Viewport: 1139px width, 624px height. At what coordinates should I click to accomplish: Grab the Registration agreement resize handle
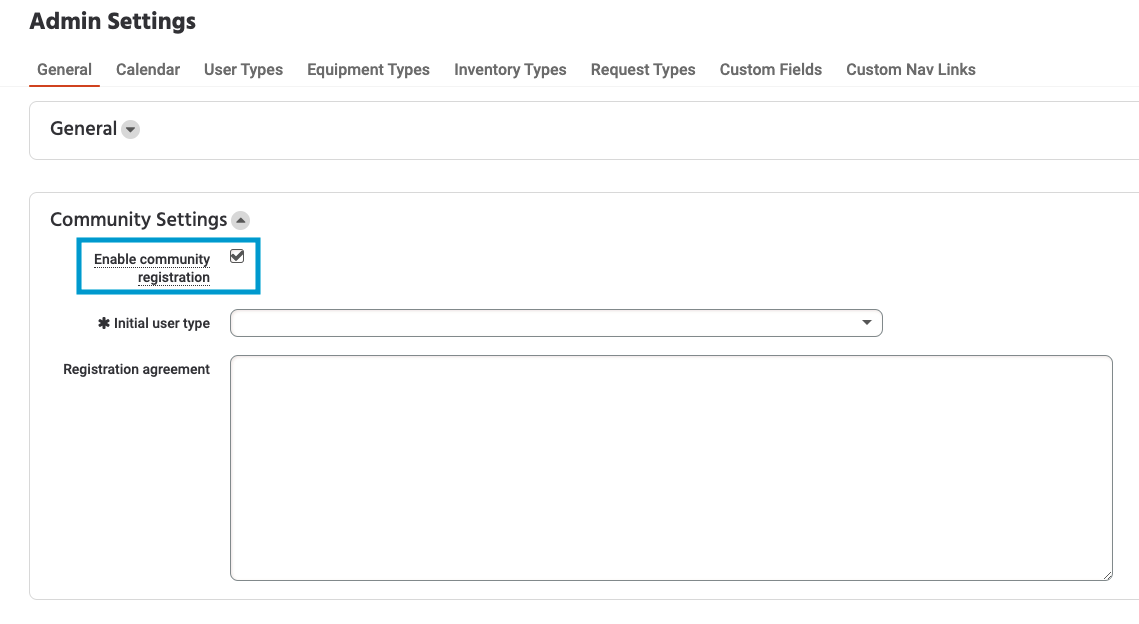click(x=1107, y=575)
